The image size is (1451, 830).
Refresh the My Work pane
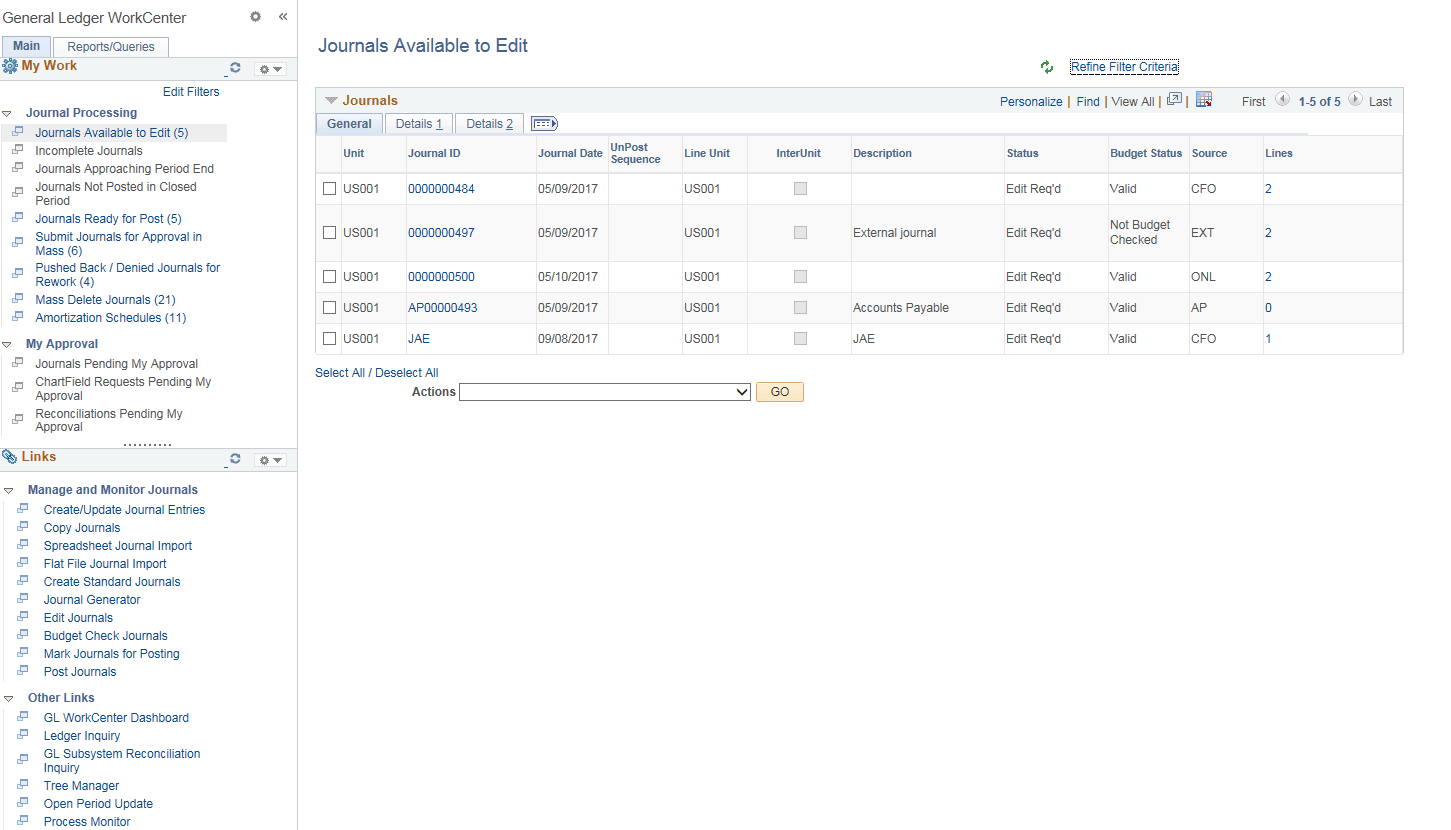coord(235,68)
